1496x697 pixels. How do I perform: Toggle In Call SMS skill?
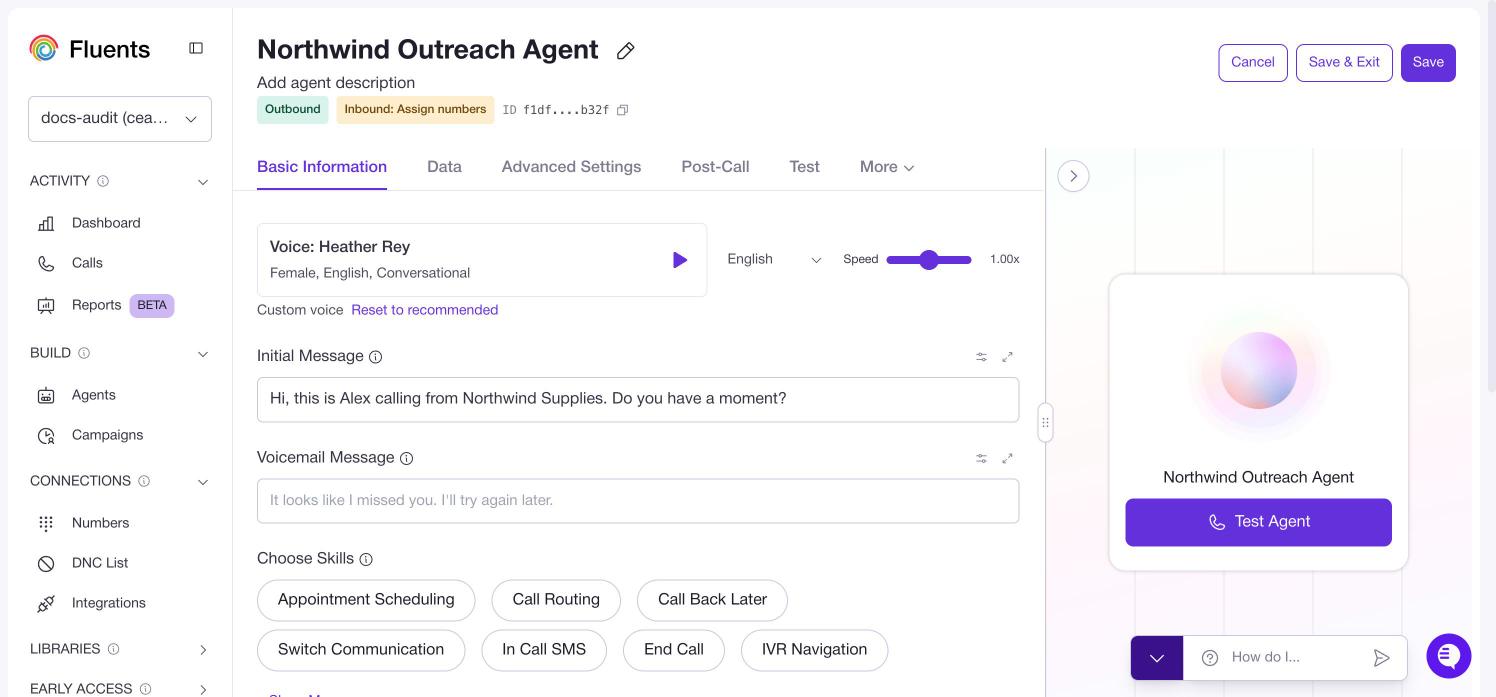tap(544, 650)
